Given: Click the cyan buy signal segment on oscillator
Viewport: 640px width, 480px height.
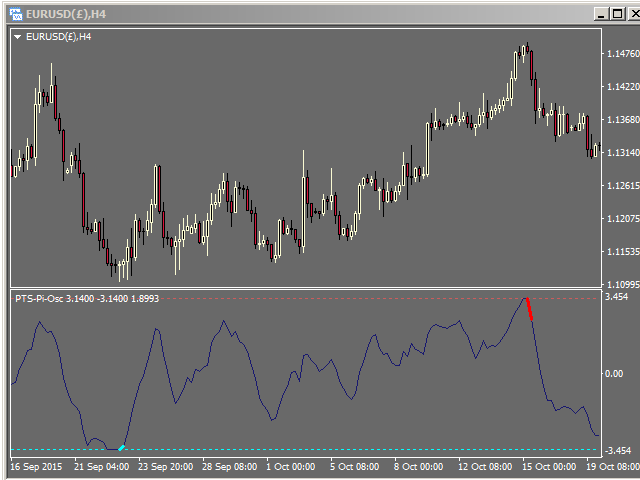Looking at the screenshot, I should (x=121, y=448).
